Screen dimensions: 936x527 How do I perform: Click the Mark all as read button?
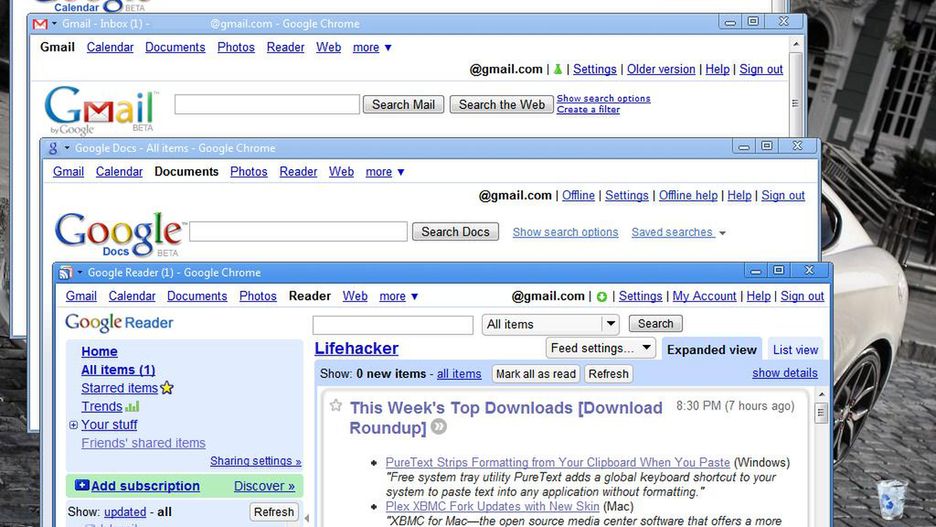pyautogui.click(x=535, y=374)
